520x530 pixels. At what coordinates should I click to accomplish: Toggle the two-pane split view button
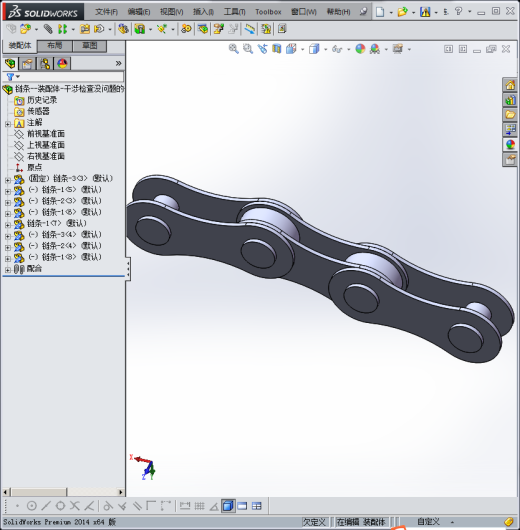242,506
